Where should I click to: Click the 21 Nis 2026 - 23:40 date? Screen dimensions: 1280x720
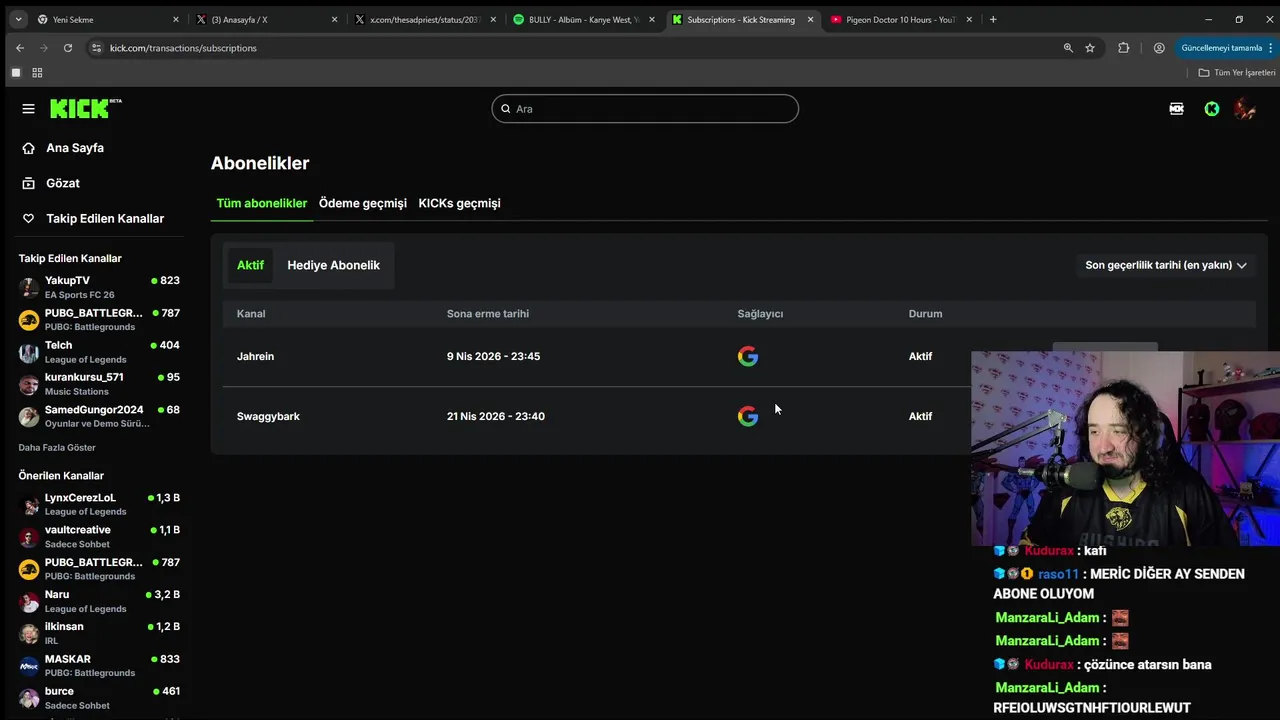(496, 416)
